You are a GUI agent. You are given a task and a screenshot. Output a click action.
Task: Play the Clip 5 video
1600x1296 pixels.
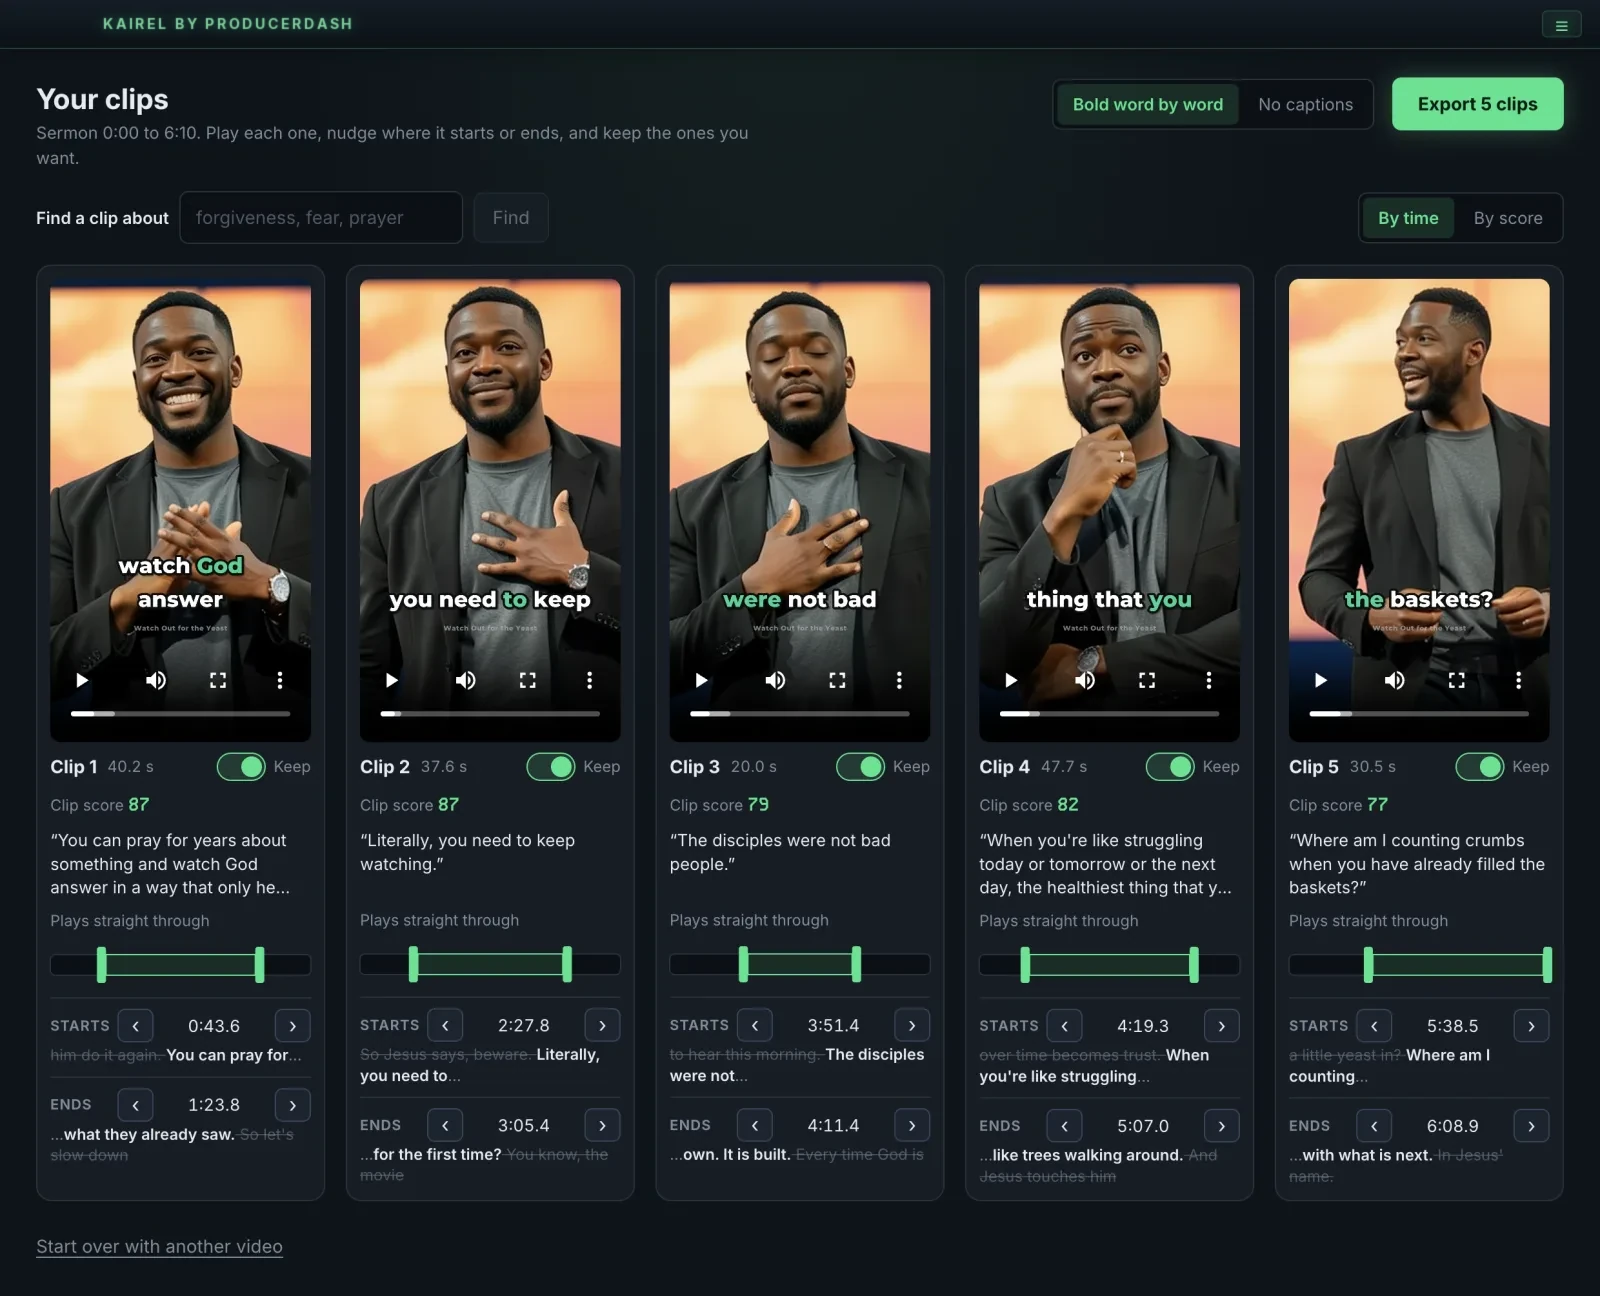1321,680
